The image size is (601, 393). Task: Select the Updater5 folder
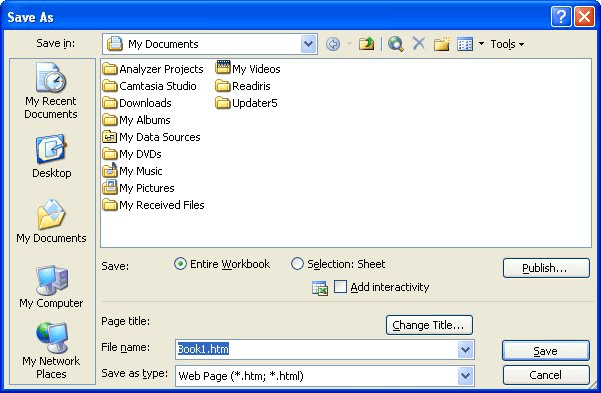[x=246, y=103]
